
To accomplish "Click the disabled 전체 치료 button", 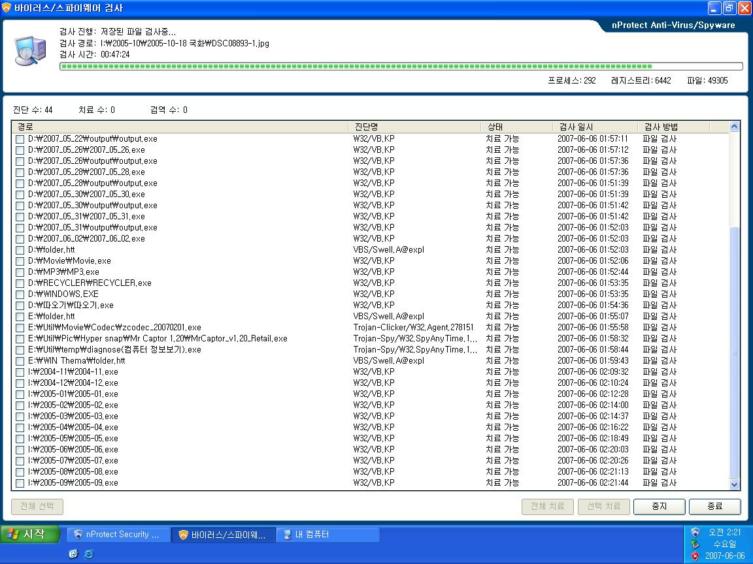I will pyautogui.click(x=547, y=506).
